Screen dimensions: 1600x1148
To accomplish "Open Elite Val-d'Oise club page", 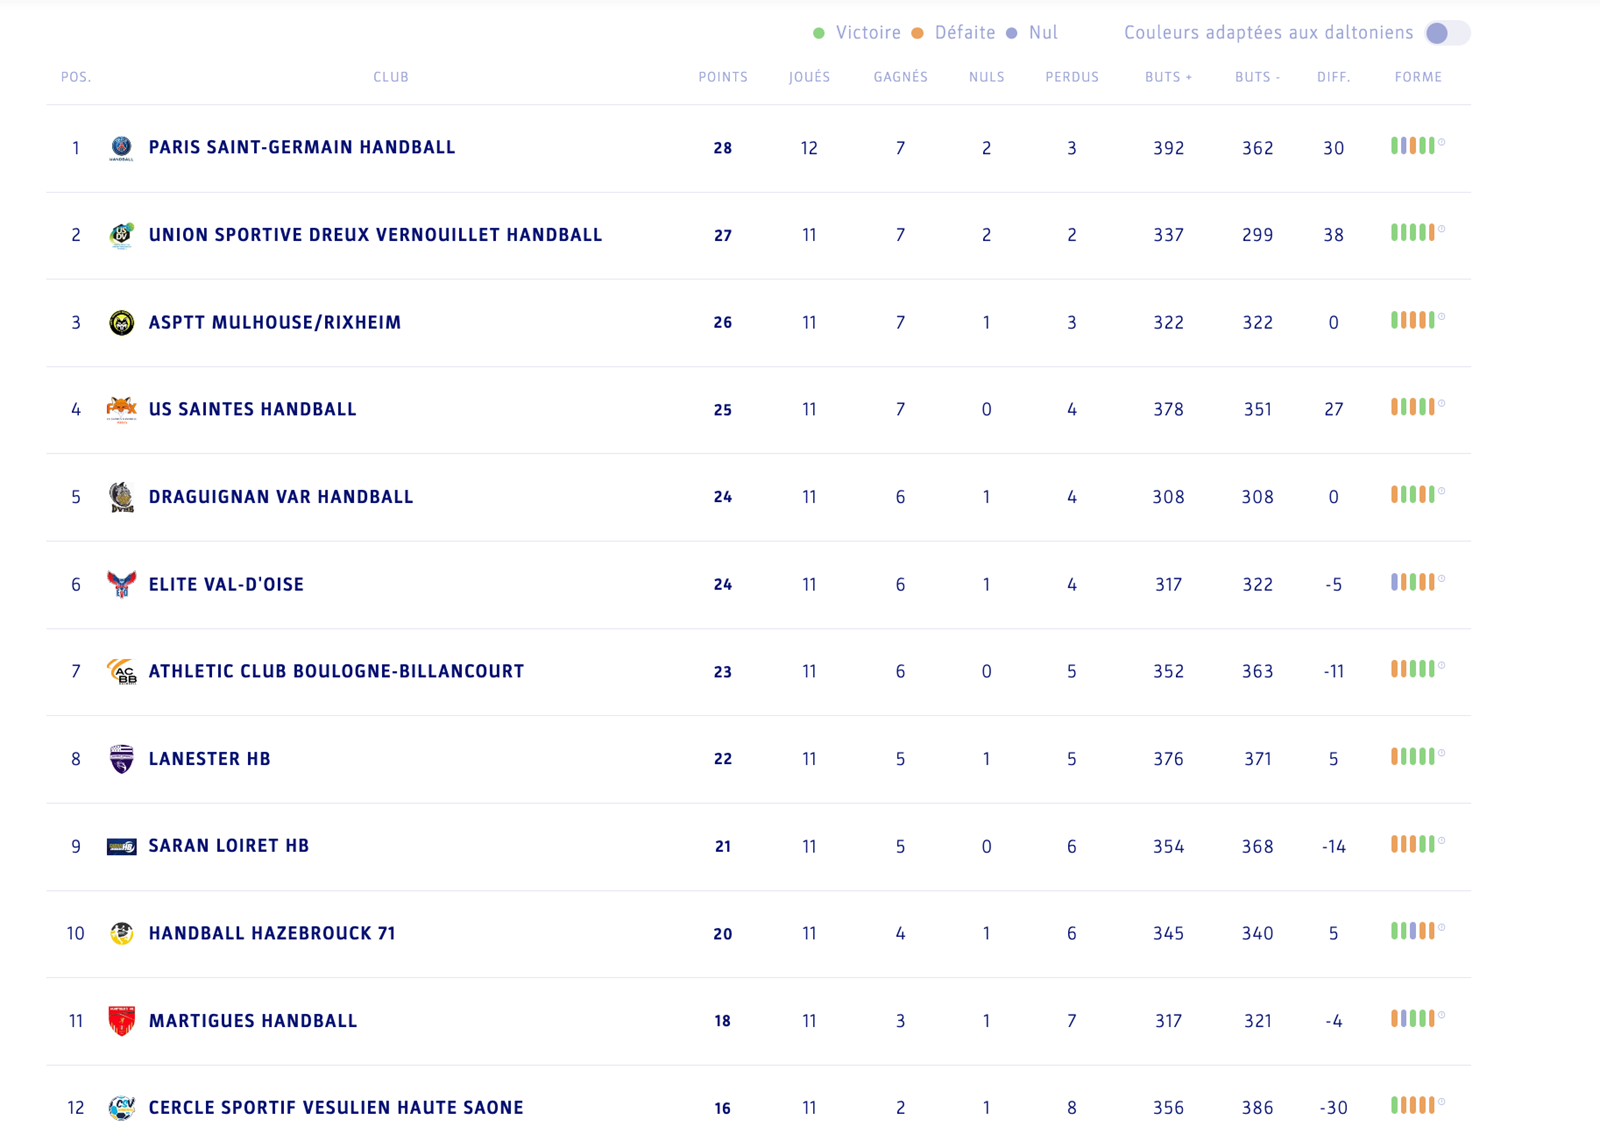I will [226, 584].
